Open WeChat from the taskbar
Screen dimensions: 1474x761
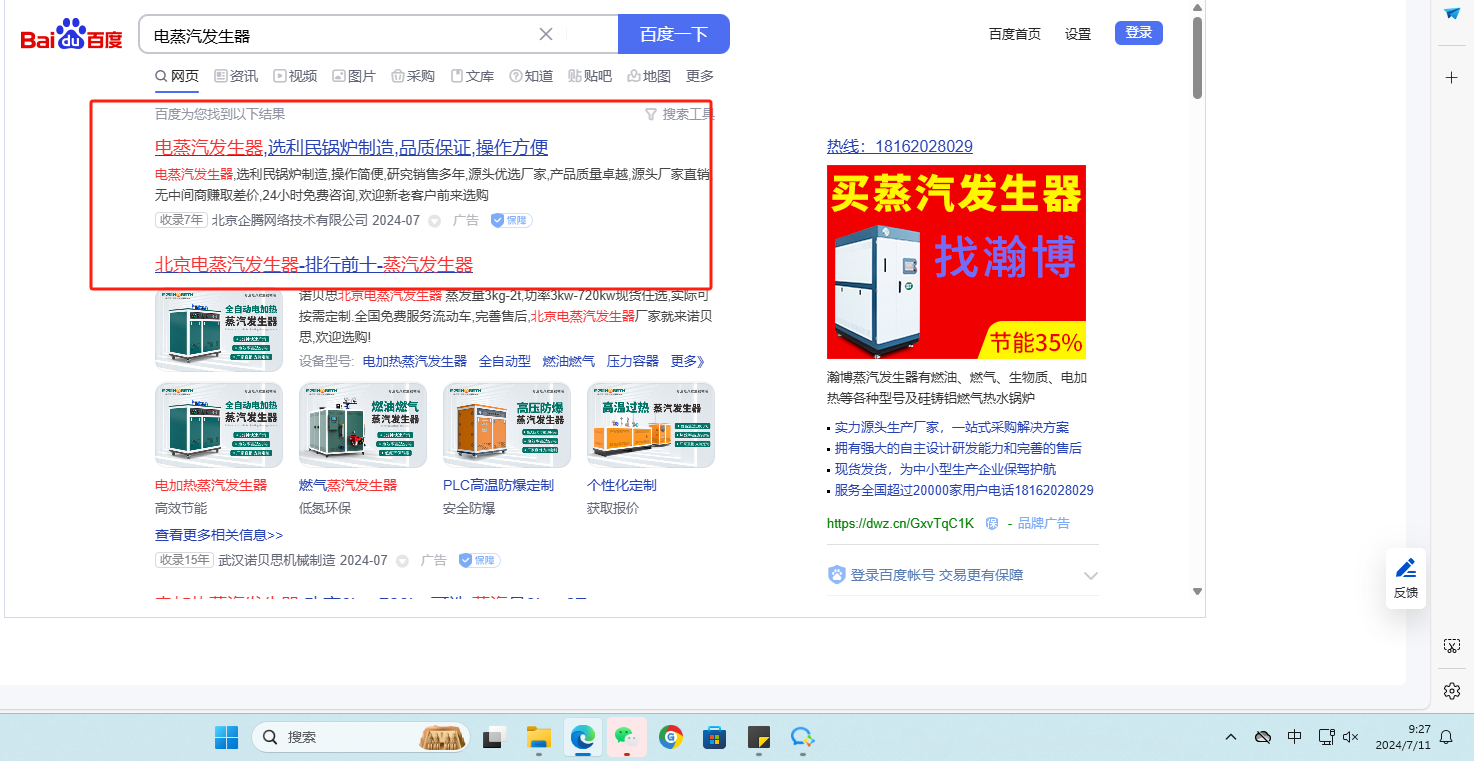tap(627, 737)
